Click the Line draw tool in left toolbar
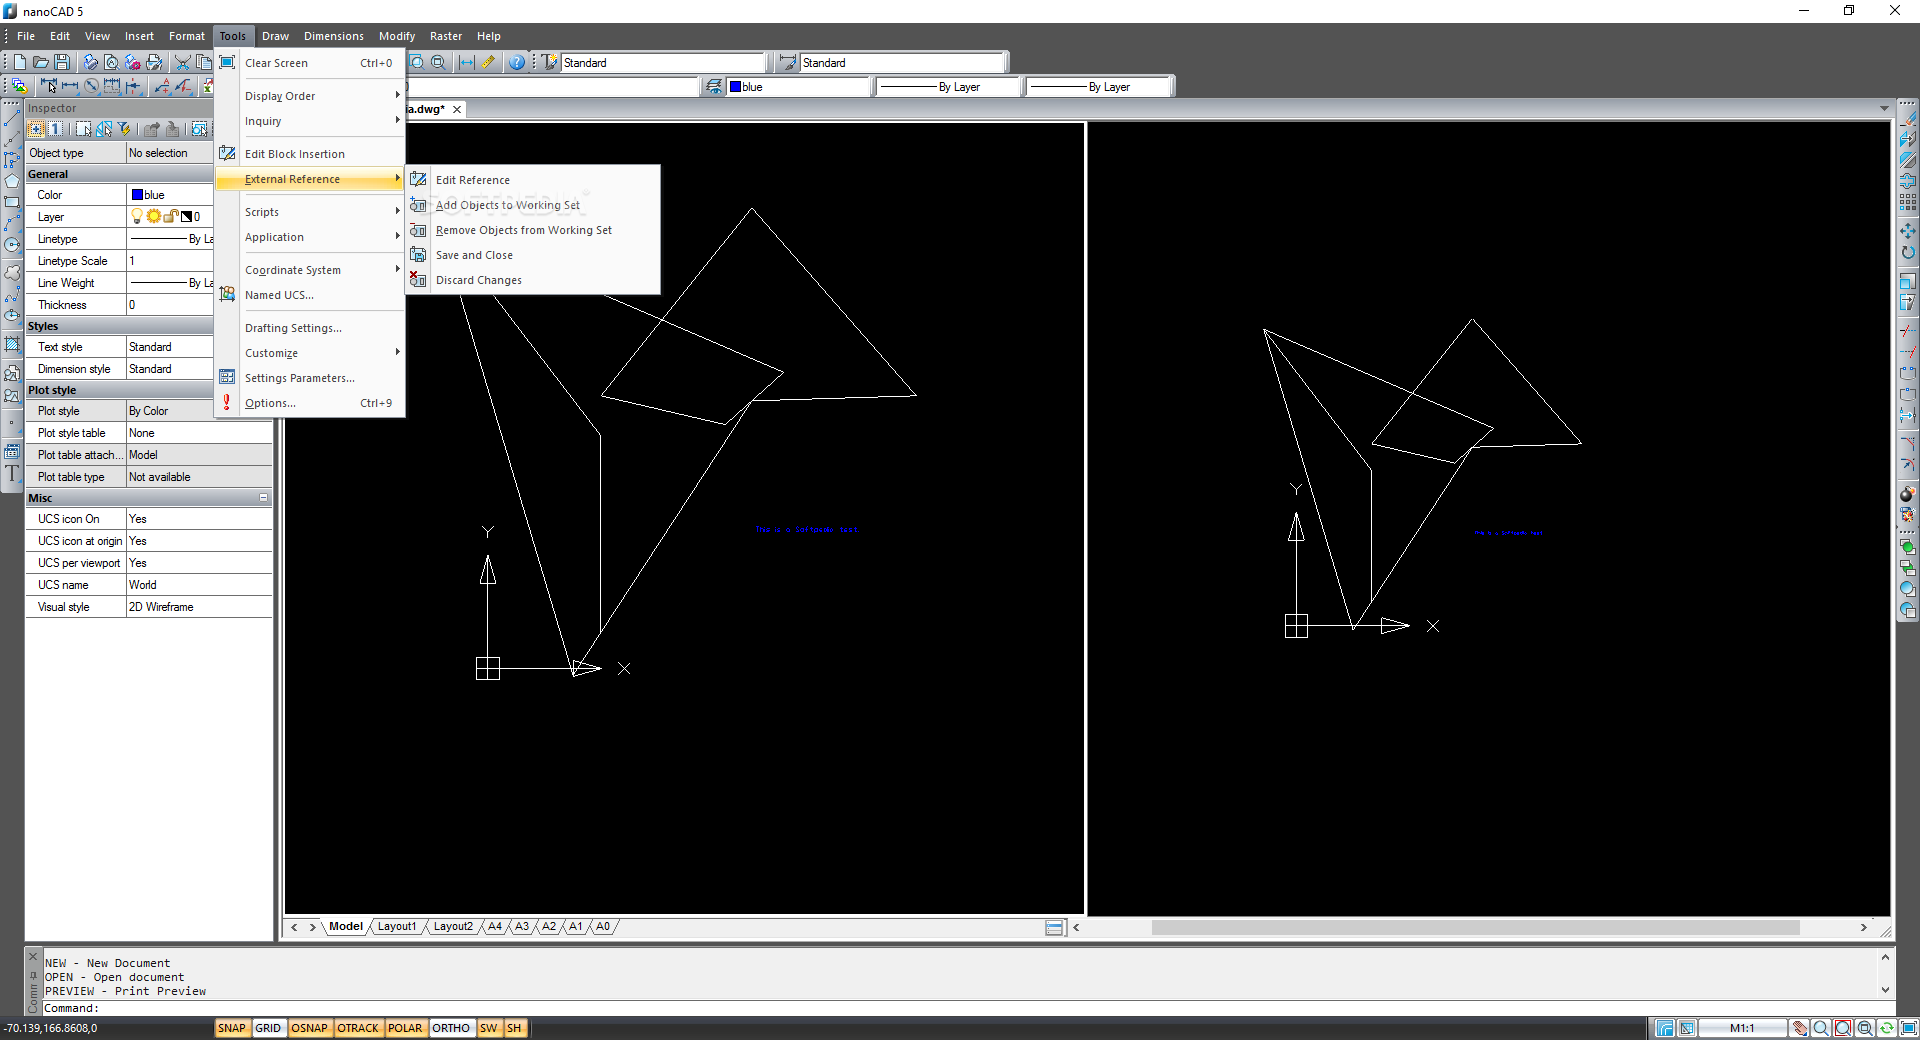Screen dimensions: 1920x1040 point(12,119)
